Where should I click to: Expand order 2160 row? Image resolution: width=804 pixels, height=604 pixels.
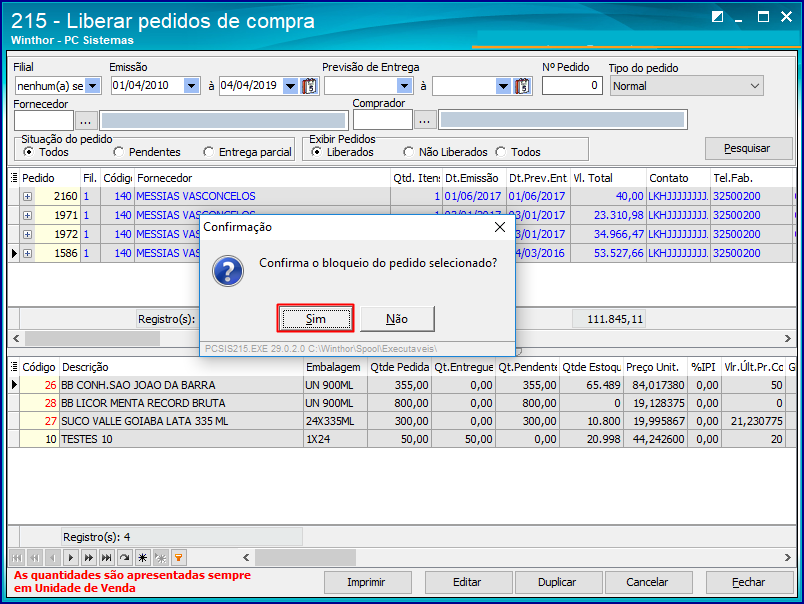point(27,196)
